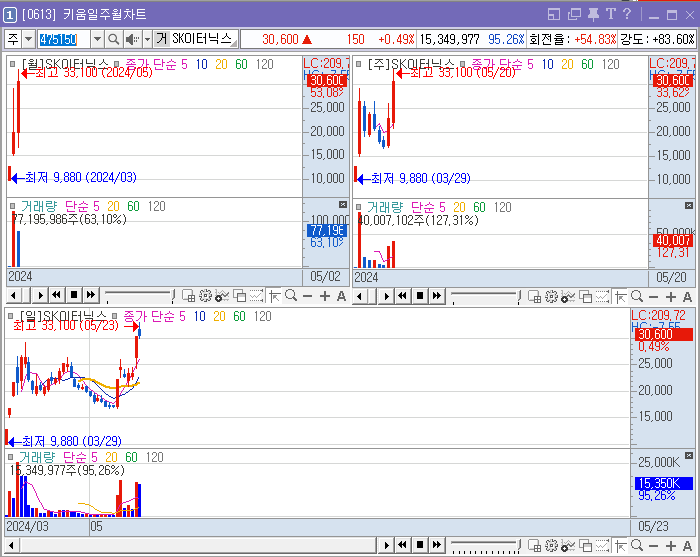Click monthly chart fast-forward button
This screenshot has height=557, width=700.
(91, 295)
